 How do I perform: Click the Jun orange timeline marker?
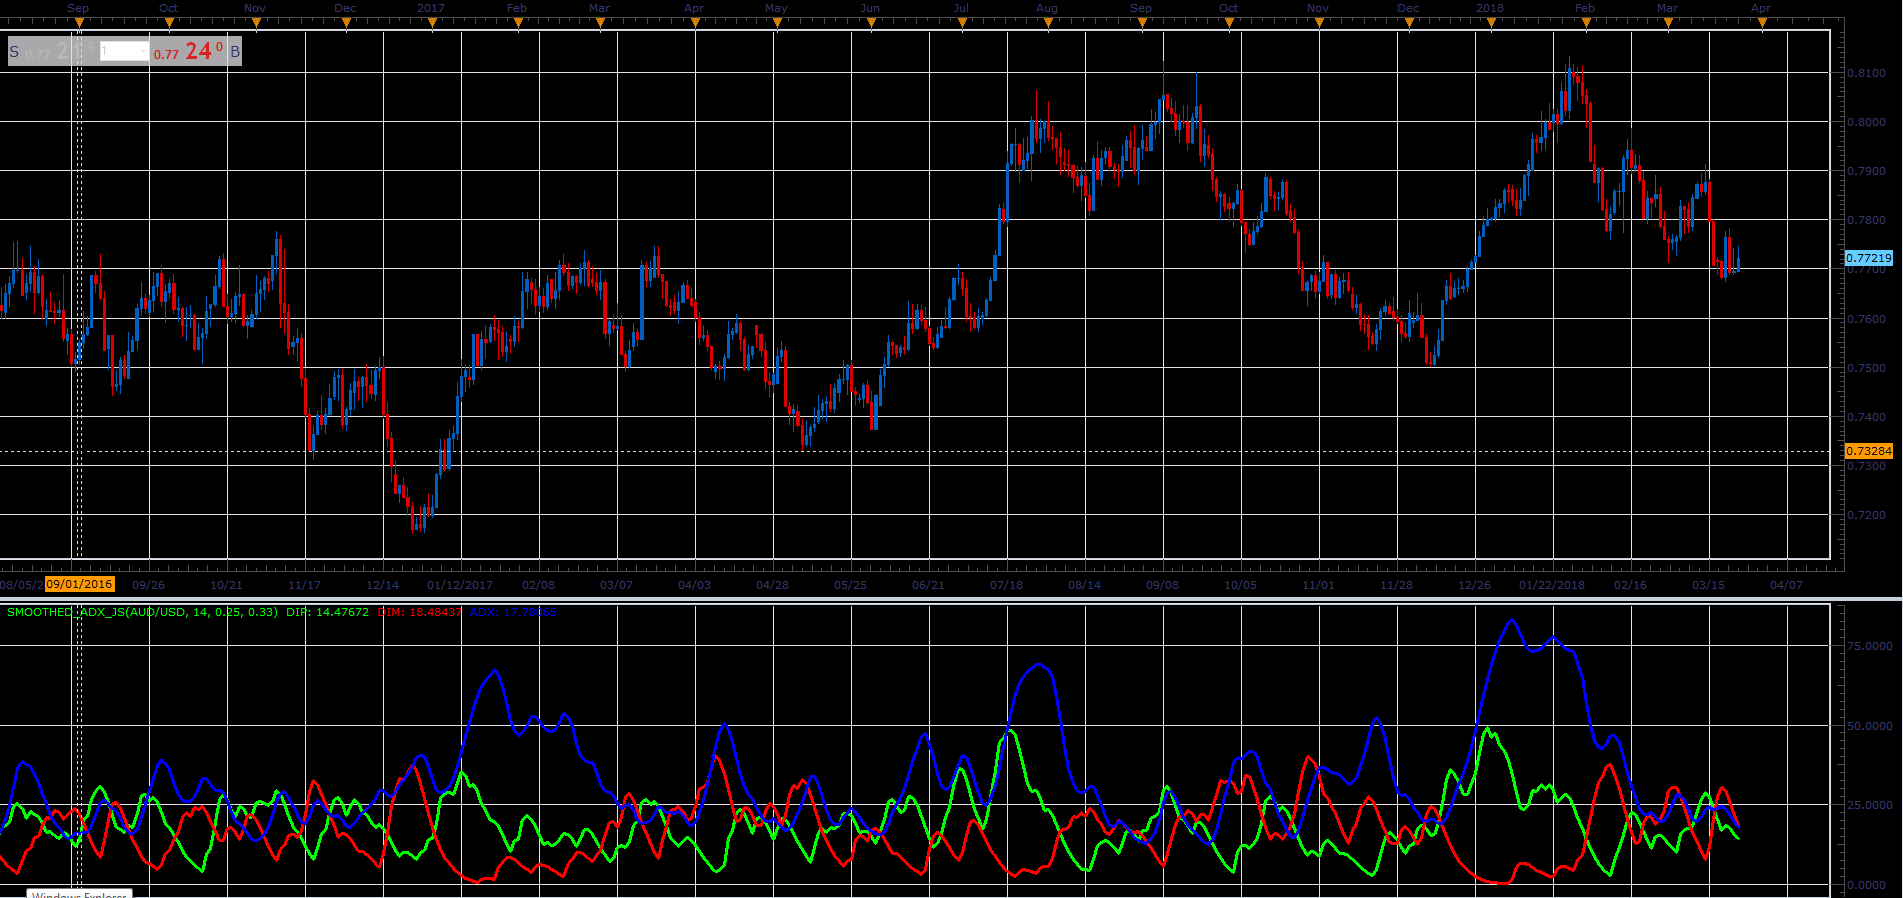point(872,24)
